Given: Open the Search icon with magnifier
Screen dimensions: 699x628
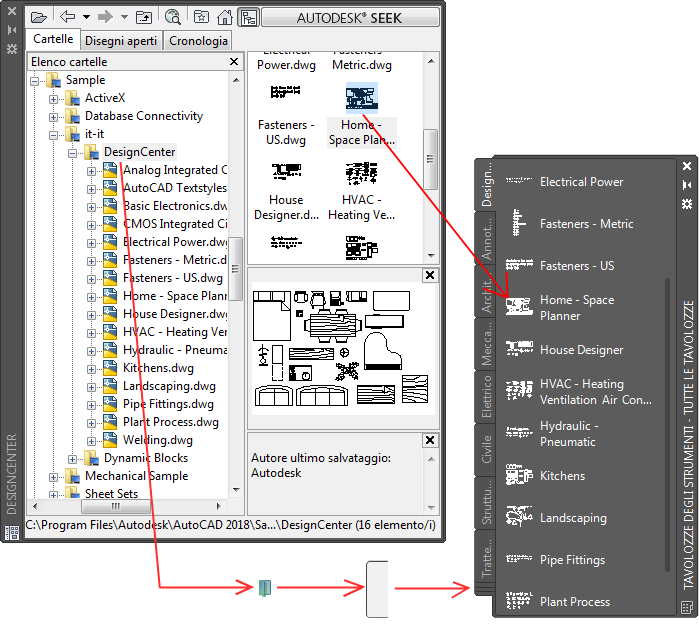Looking at the screenshot, I should click(x=173, y=17).
